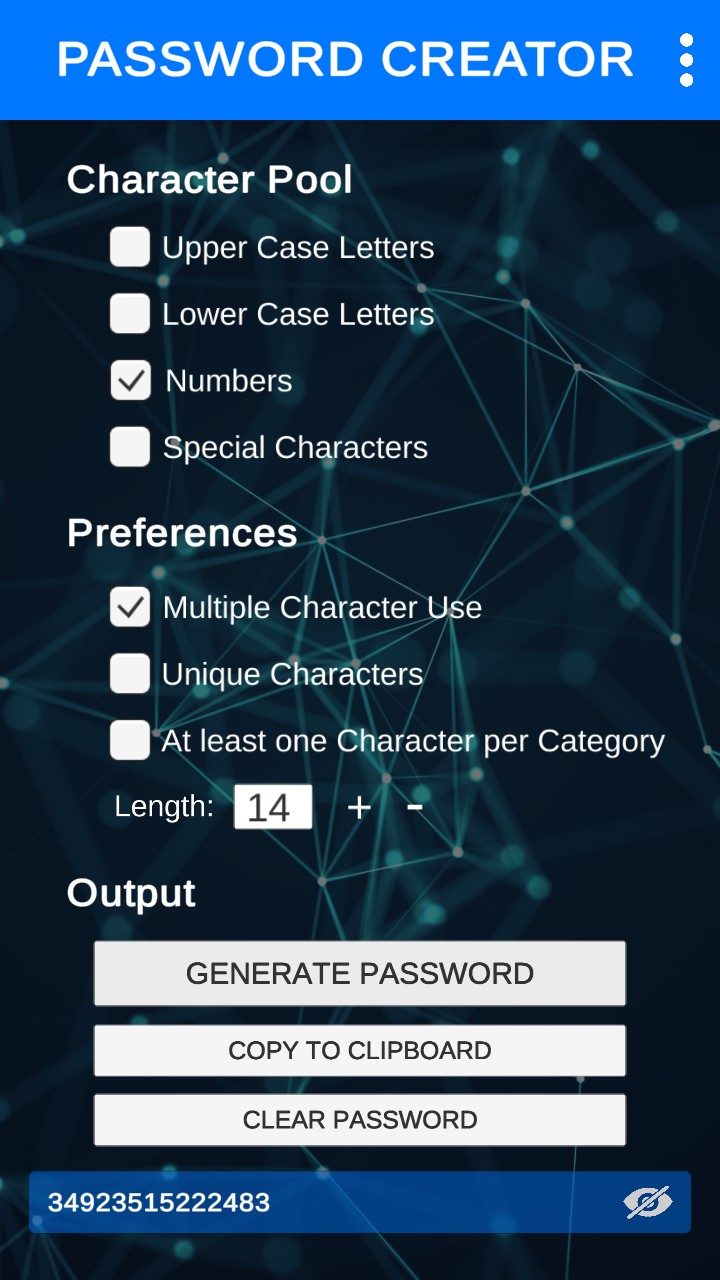Click the Length number input field

(x=272, y=807)
